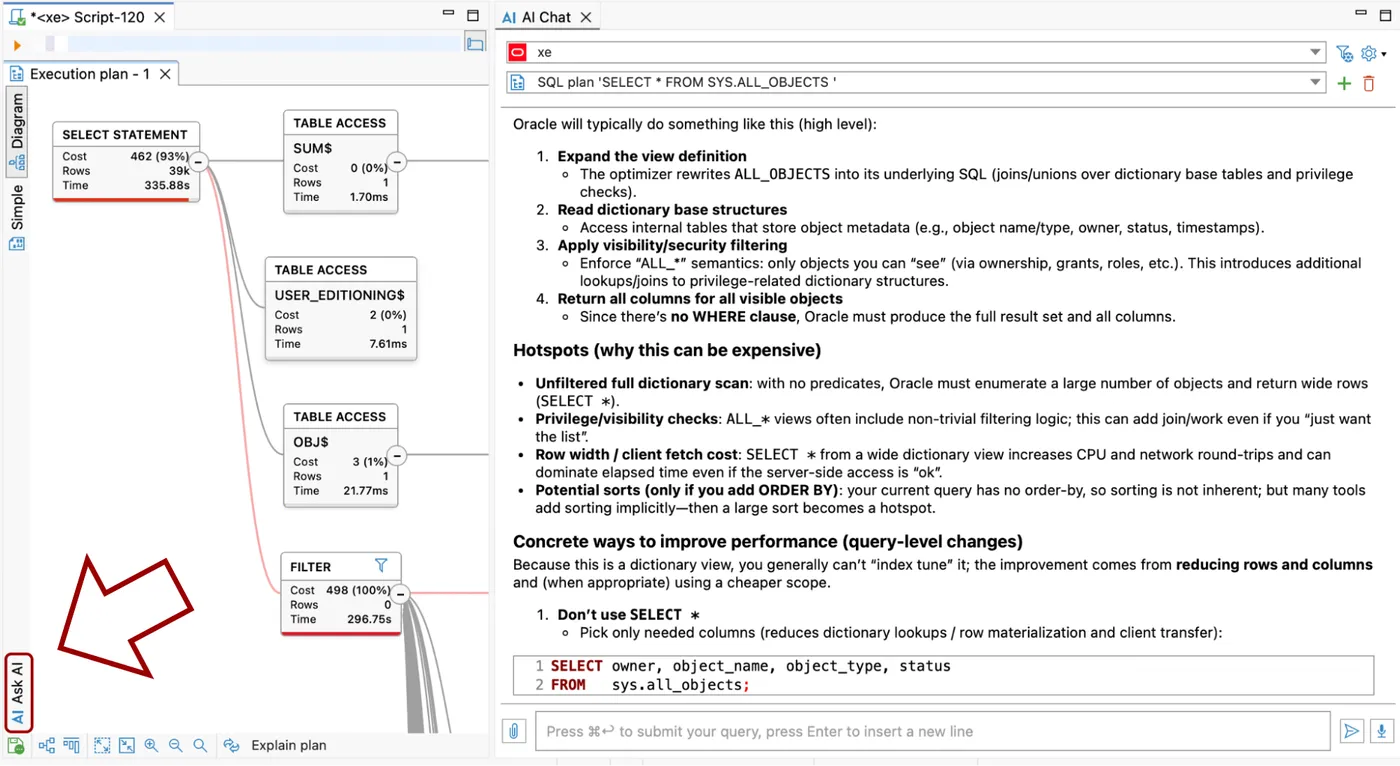Click the magnifier search icon in the plan toolbar

point(200,745)
